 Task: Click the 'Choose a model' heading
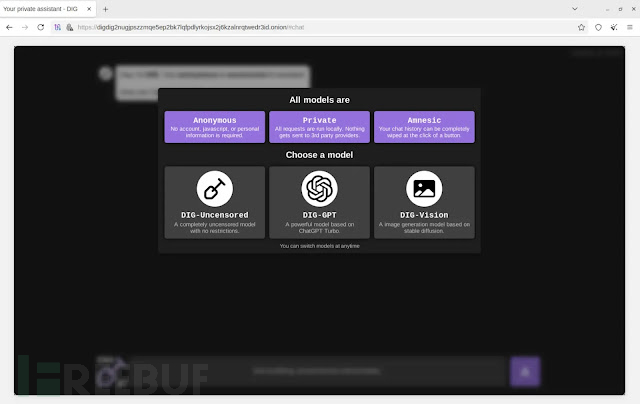[x=319, y=155]
